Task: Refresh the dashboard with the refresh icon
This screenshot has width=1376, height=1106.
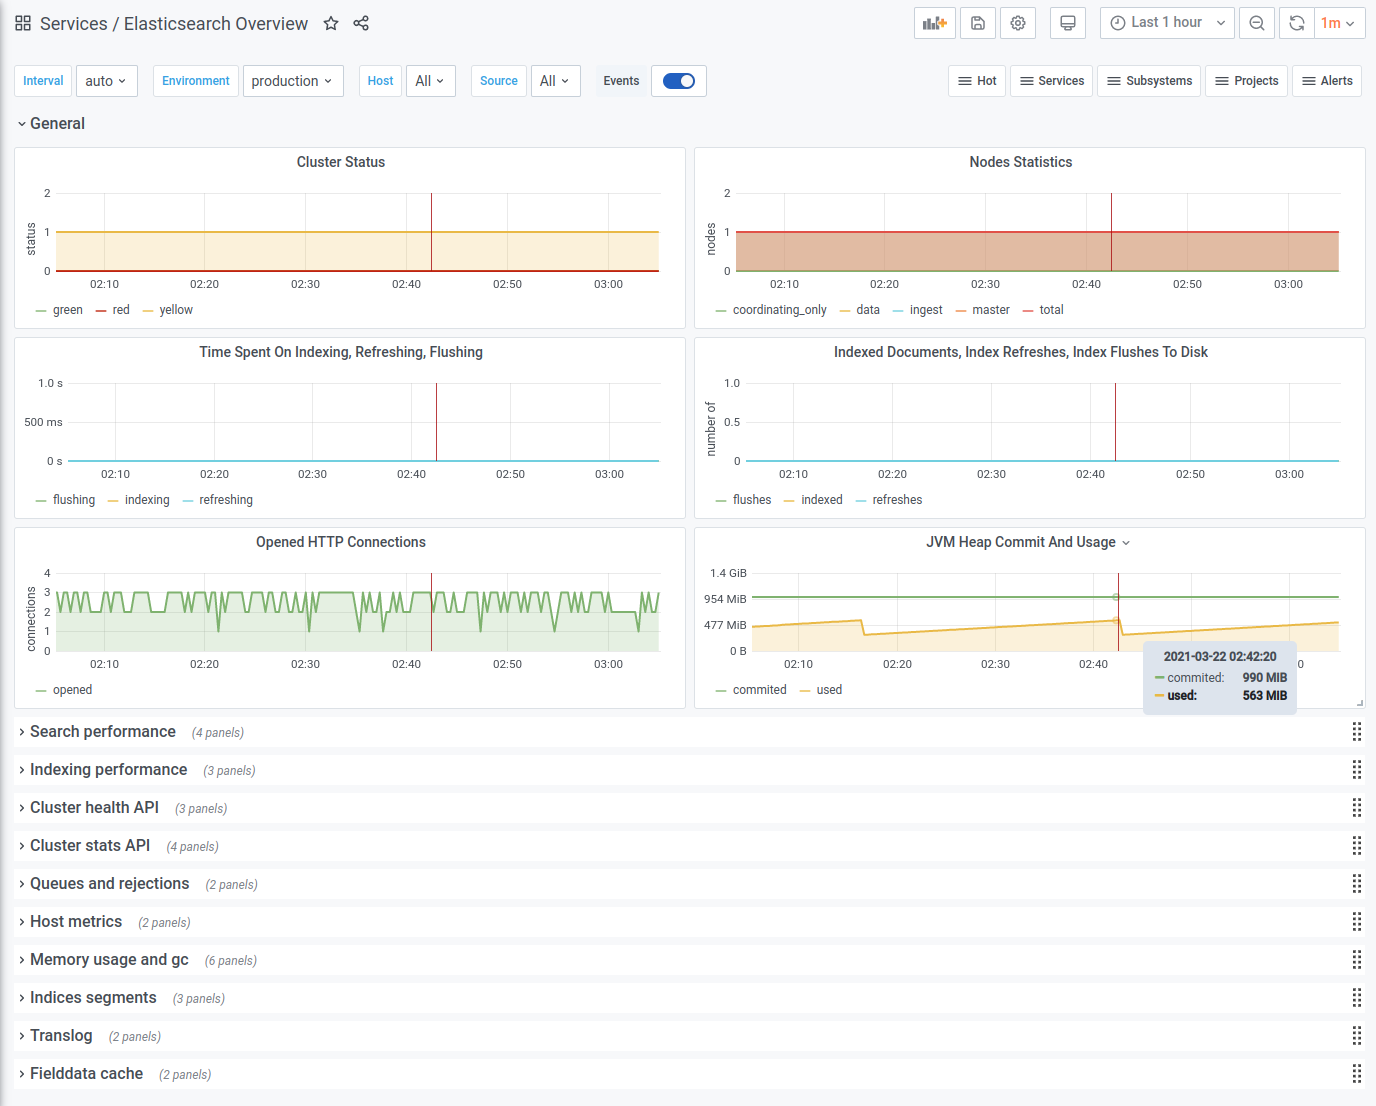Action: click(x=1297, y=23)
